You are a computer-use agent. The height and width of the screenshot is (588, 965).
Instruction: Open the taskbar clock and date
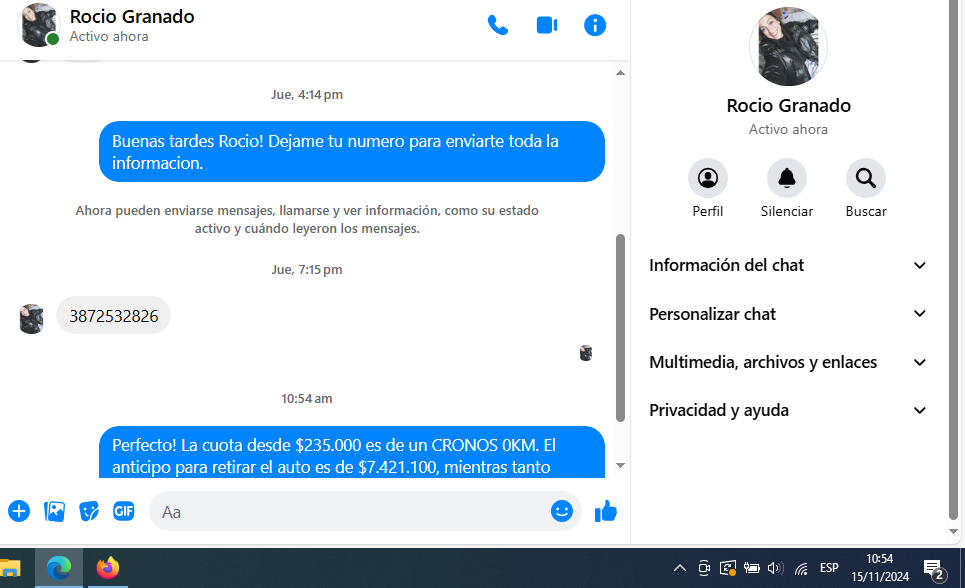[x=879, y=568]
